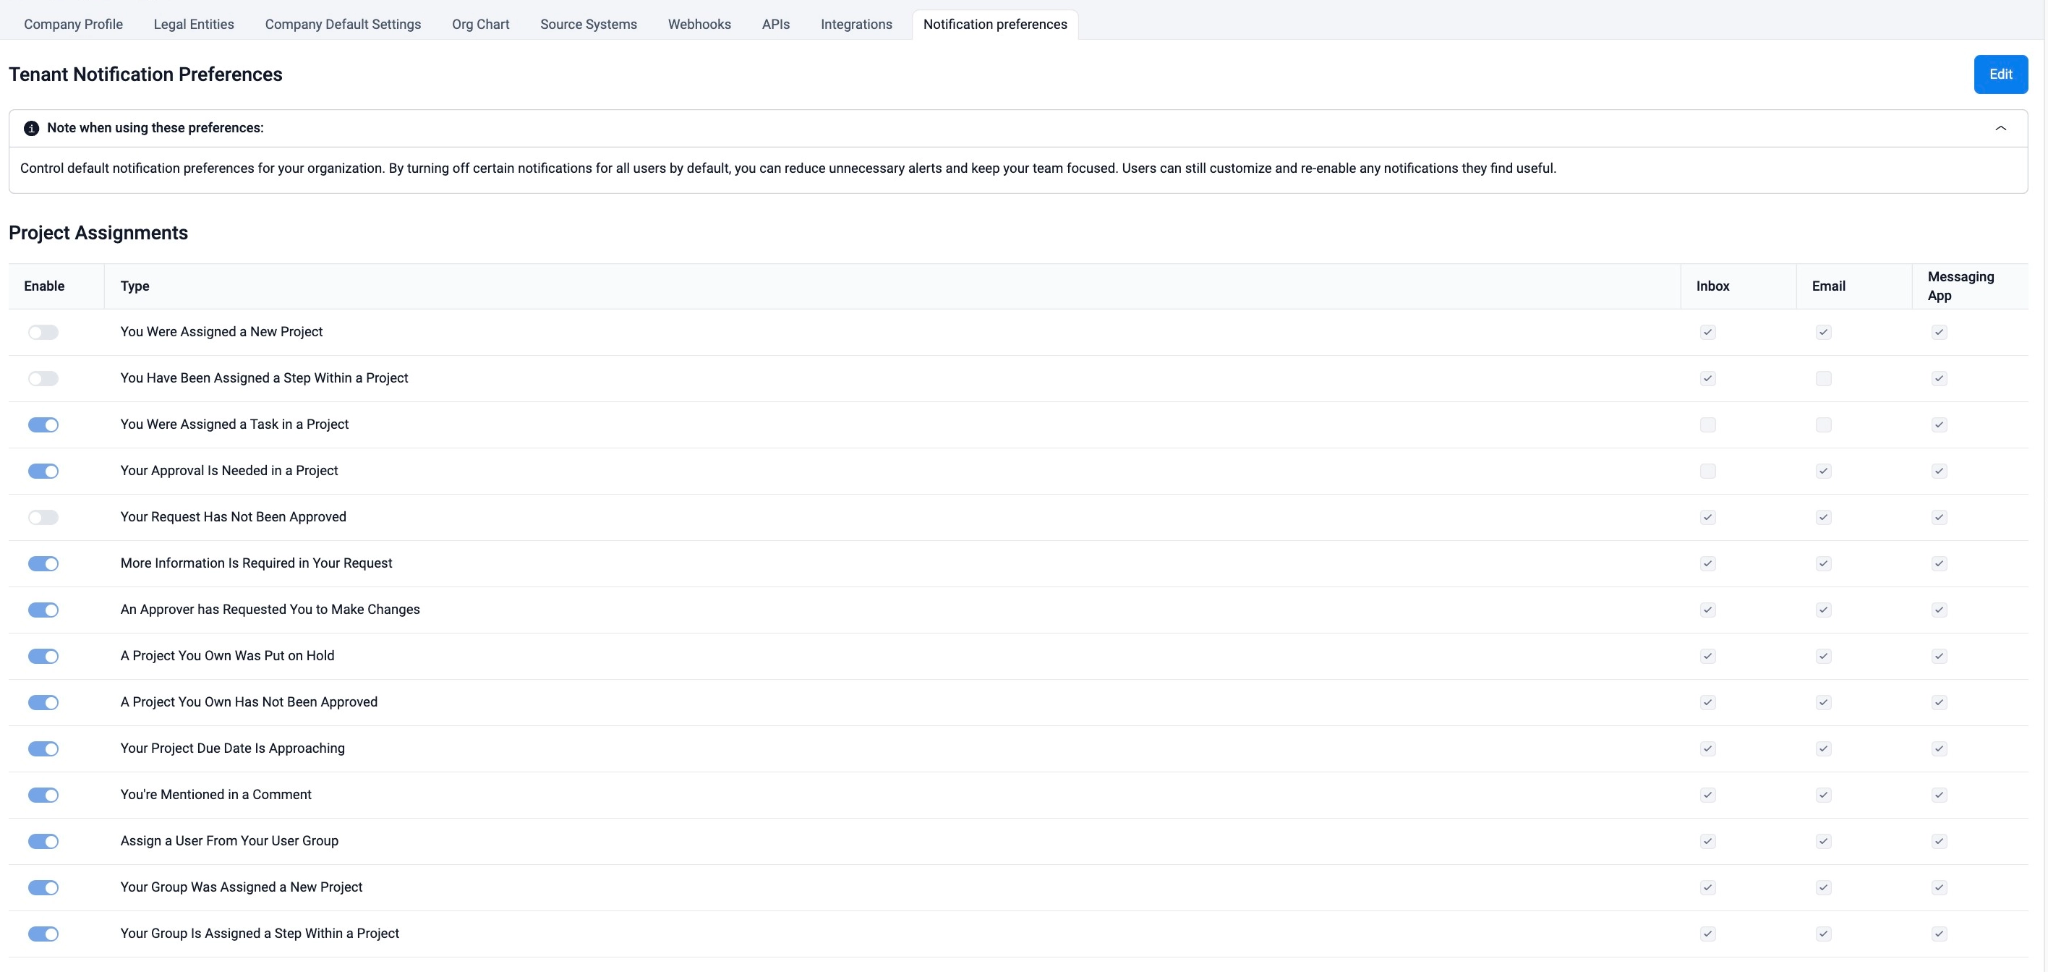Viewport: 2048px width, 972px height.
Task: Check Inbox for 'Your Approval Is Needed'
Action: [x=1707, y=471]
